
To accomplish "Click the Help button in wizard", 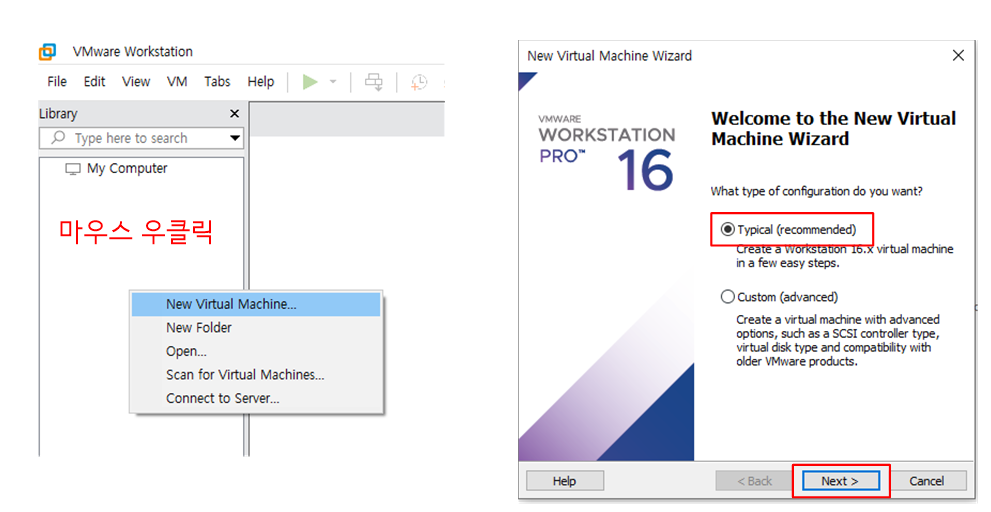I will click(x=564, y=481).
